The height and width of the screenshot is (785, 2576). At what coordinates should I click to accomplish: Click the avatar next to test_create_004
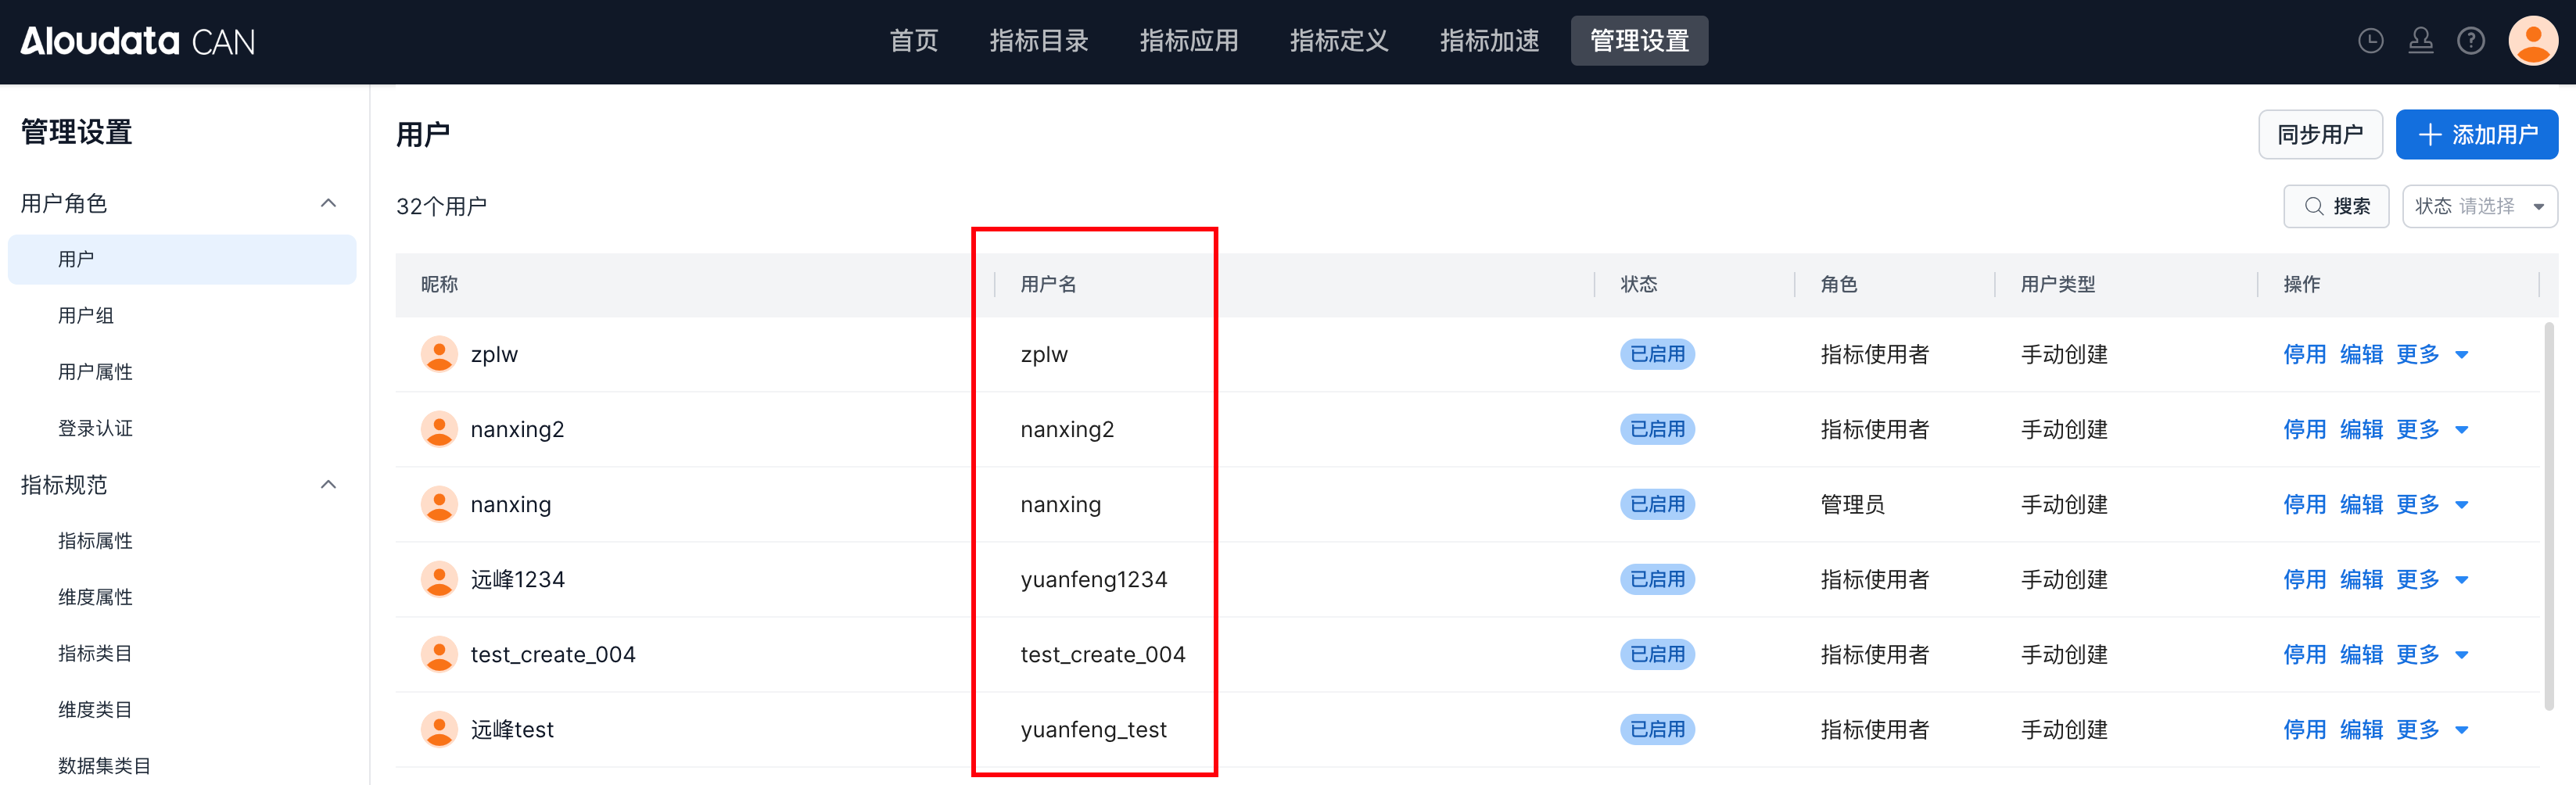pos(439,654)
